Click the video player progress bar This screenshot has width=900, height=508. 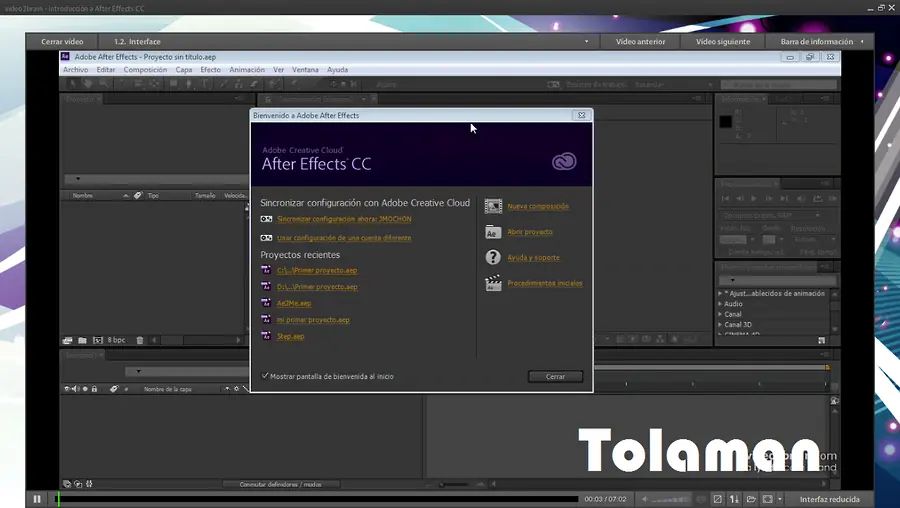tap(317, 499)
